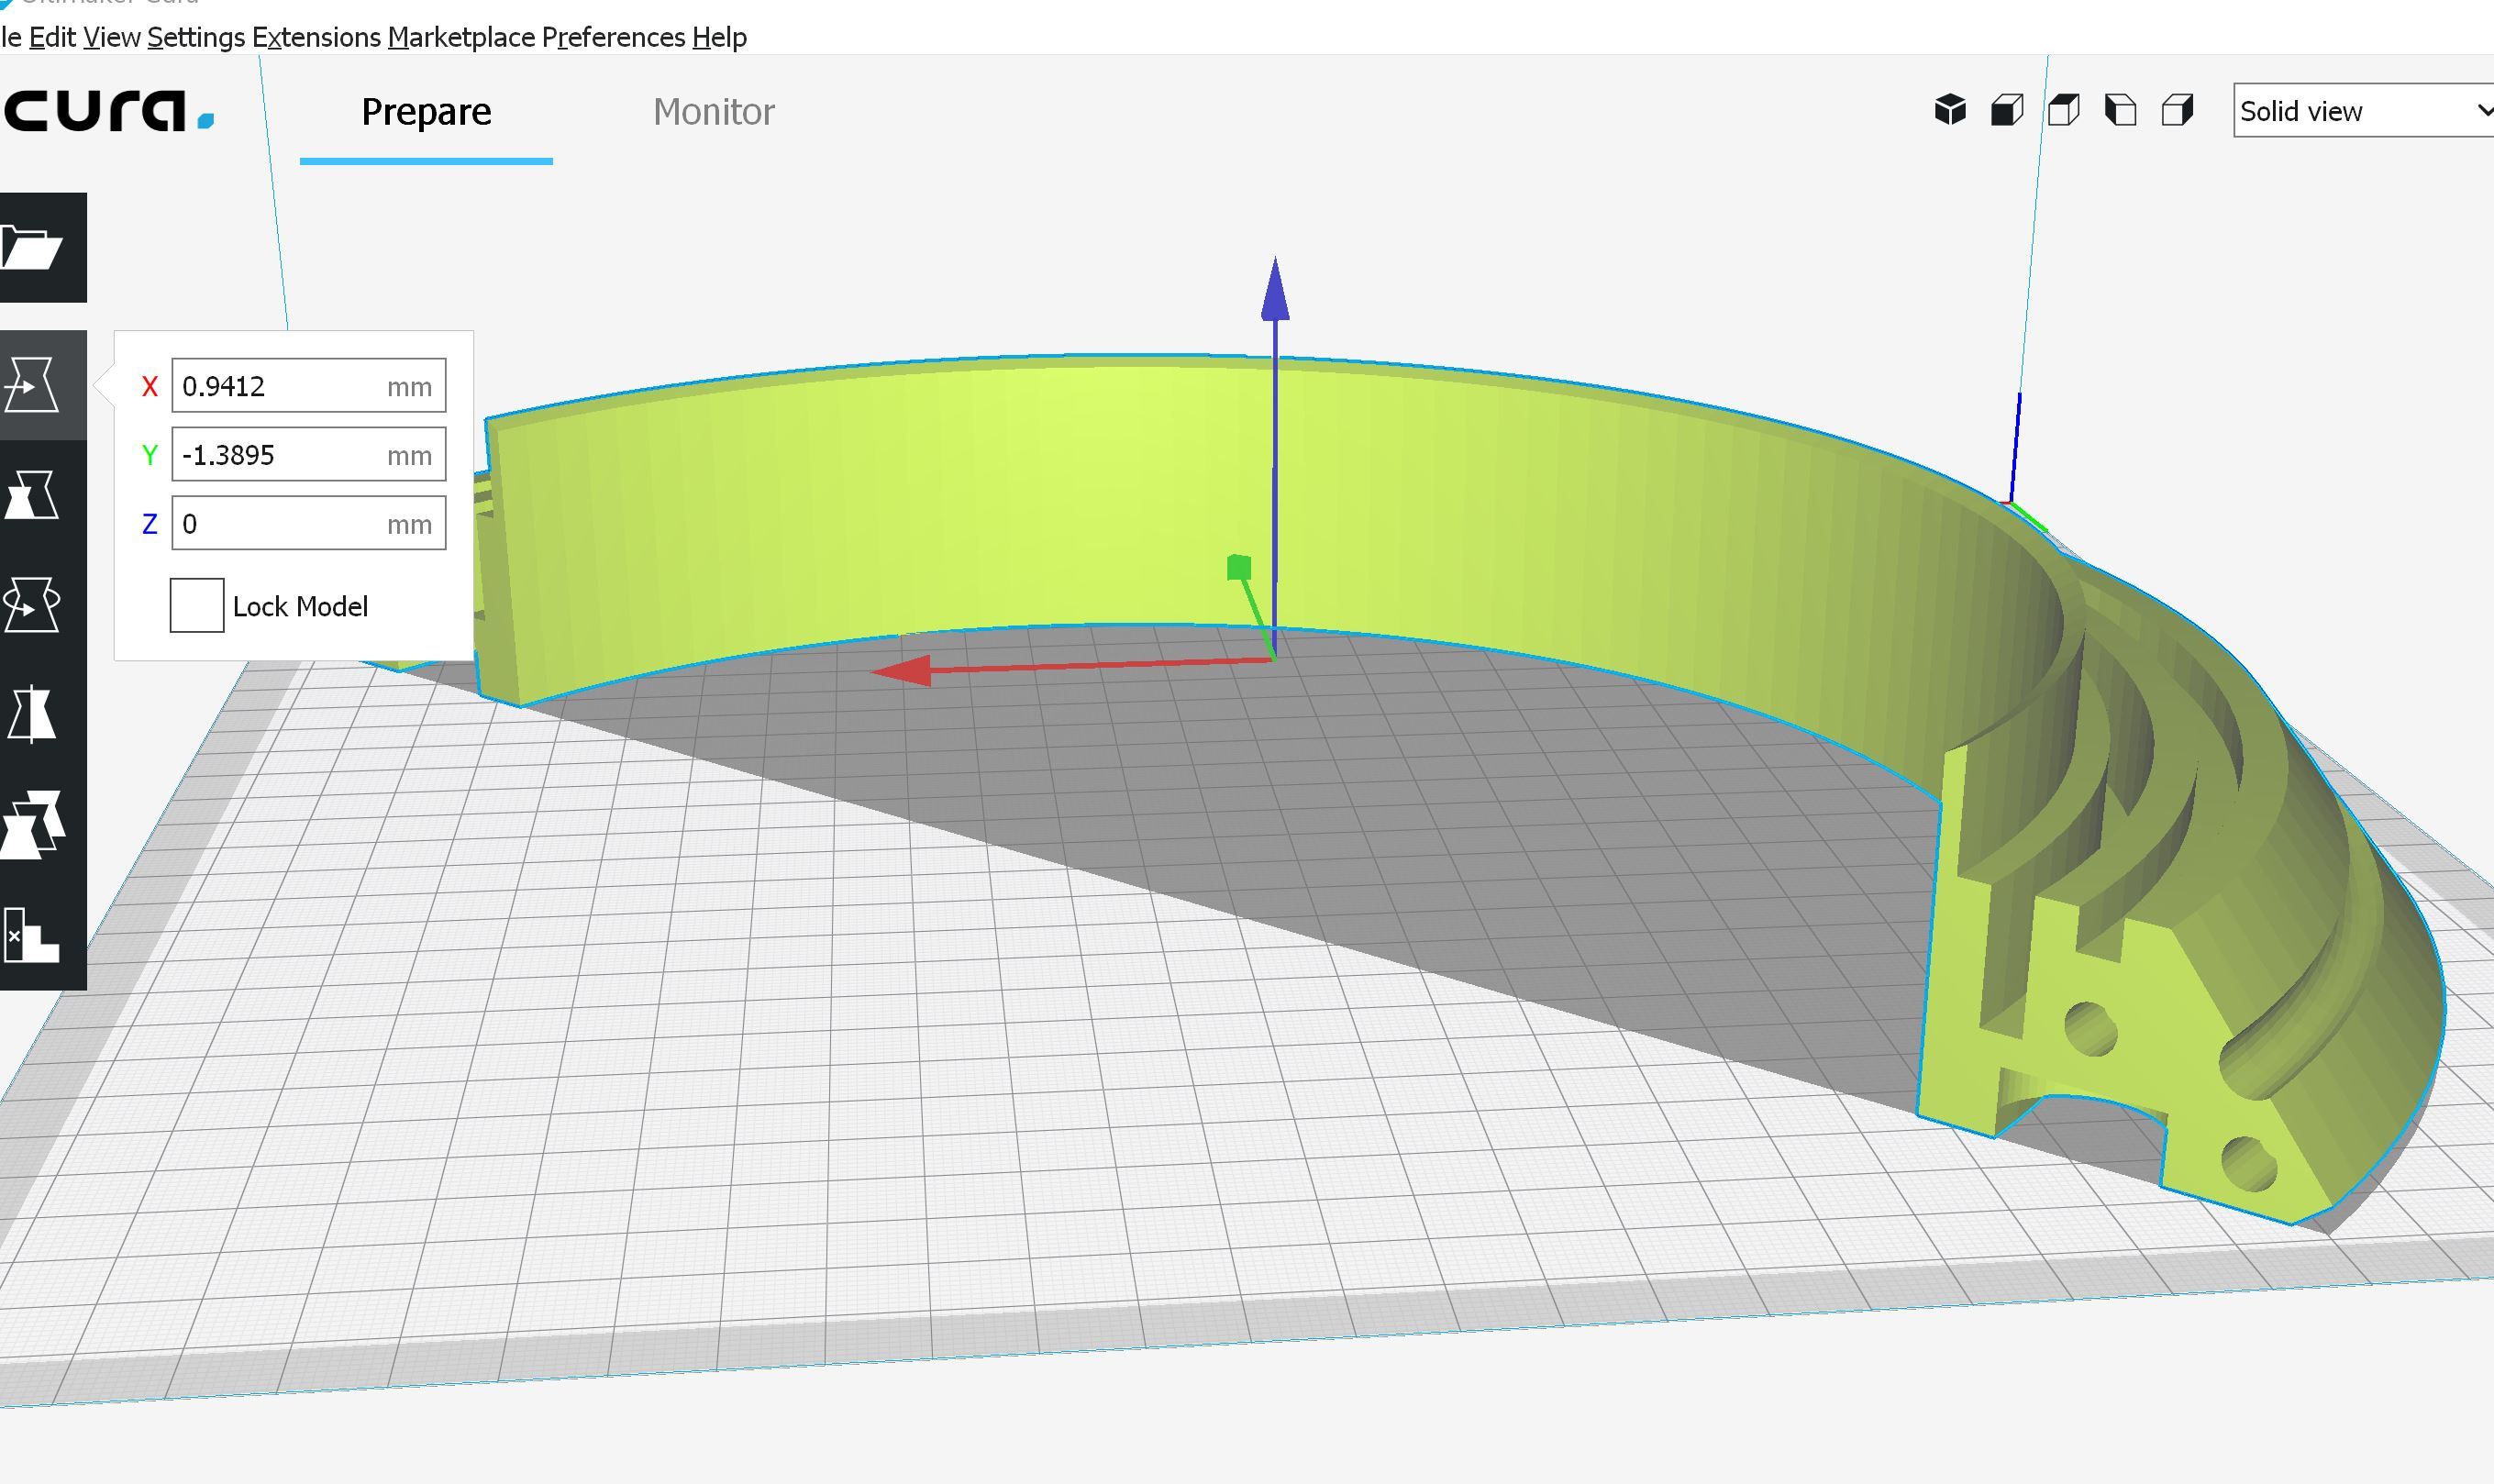Image resolution: width=2494 pixels, height=1484 pixels.
Task: Switch to front camera view
Action: (2007, 110)
